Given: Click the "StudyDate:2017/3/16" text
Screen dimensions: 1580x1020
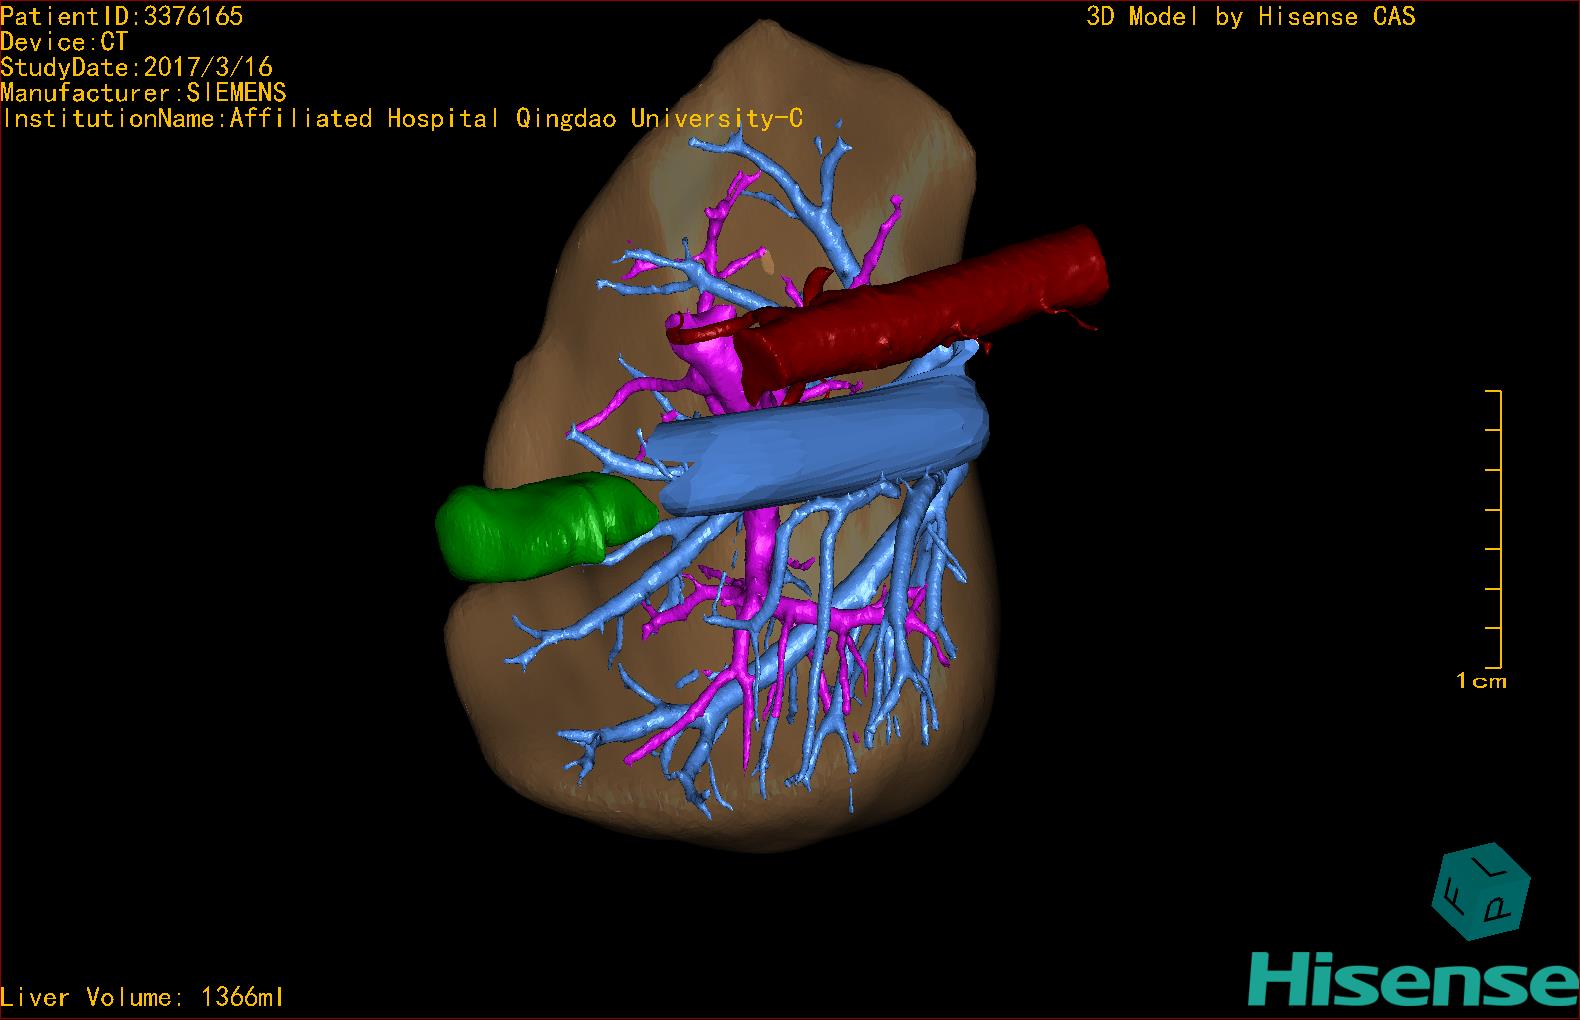Looking at the screenshot, I should [137, 67].
